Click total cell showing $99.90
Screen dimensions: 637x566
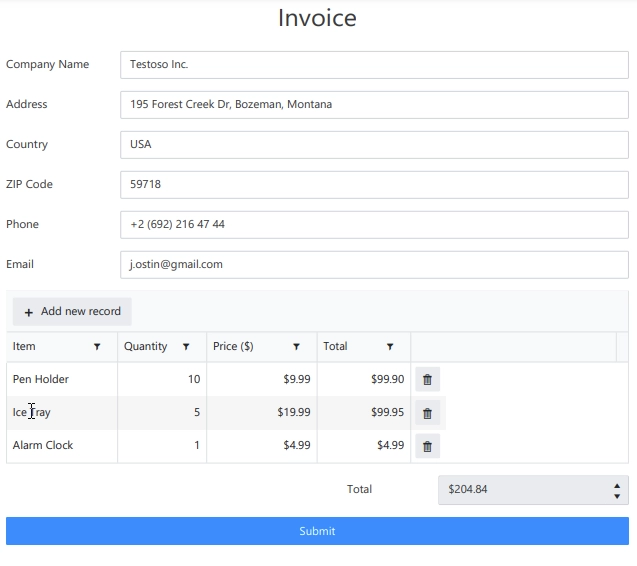pos(364,380)
